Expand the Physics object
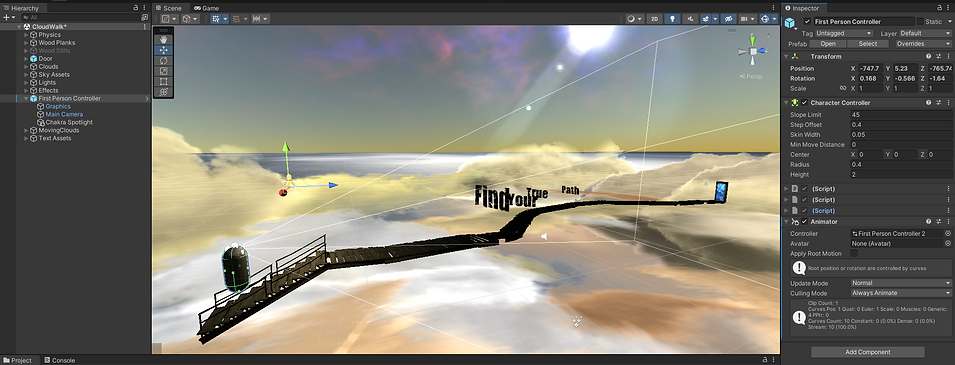The width and height of the screenshot is (955, 365). [x=26, y=35]
